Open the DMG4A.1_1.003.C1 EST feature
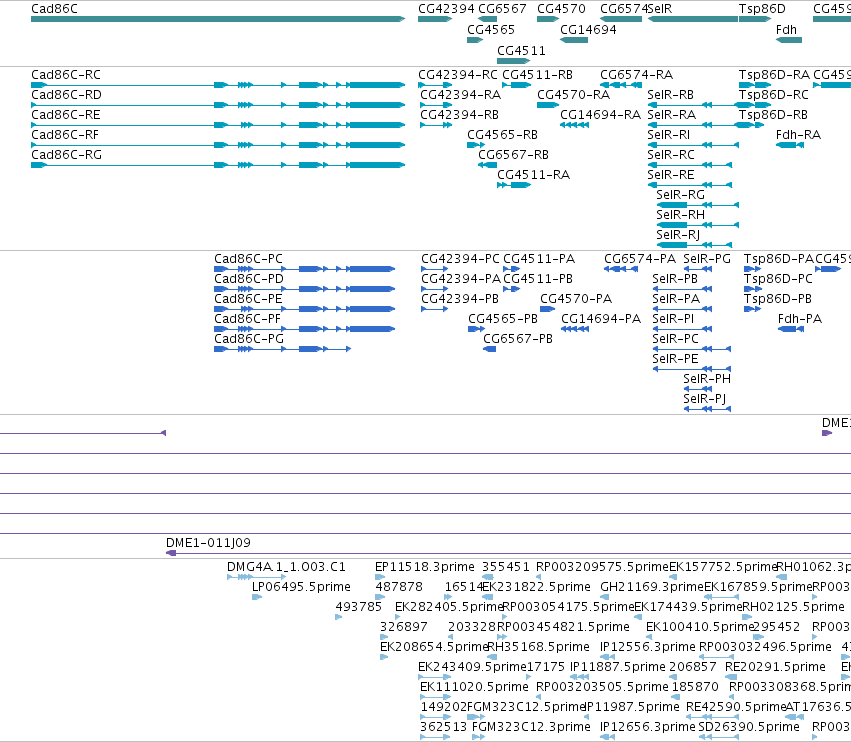This screenshot has width=851, height=742. (x=257, y=577)
